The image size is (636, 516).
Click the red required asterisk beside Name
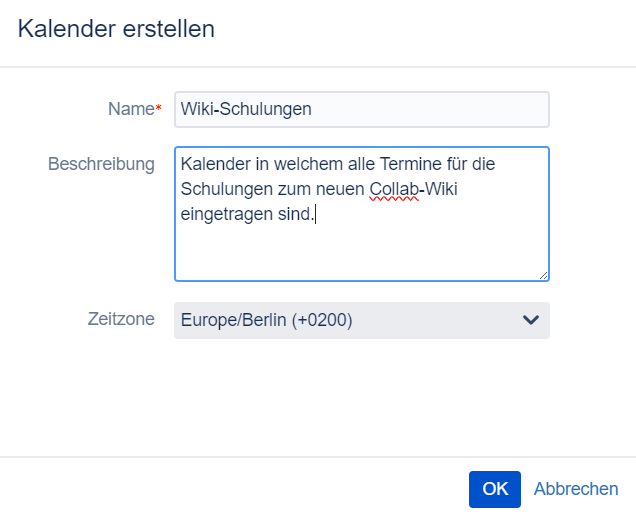coord(159,108)
